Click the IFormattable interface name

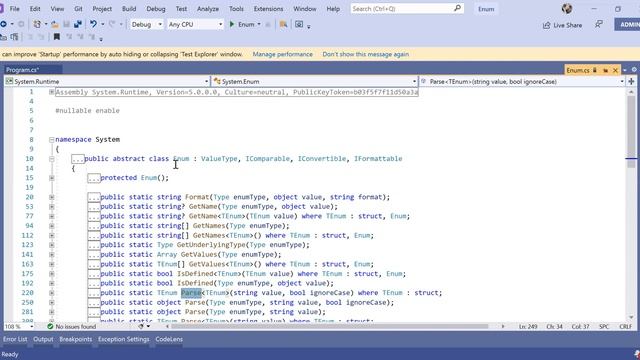(378, 159)
